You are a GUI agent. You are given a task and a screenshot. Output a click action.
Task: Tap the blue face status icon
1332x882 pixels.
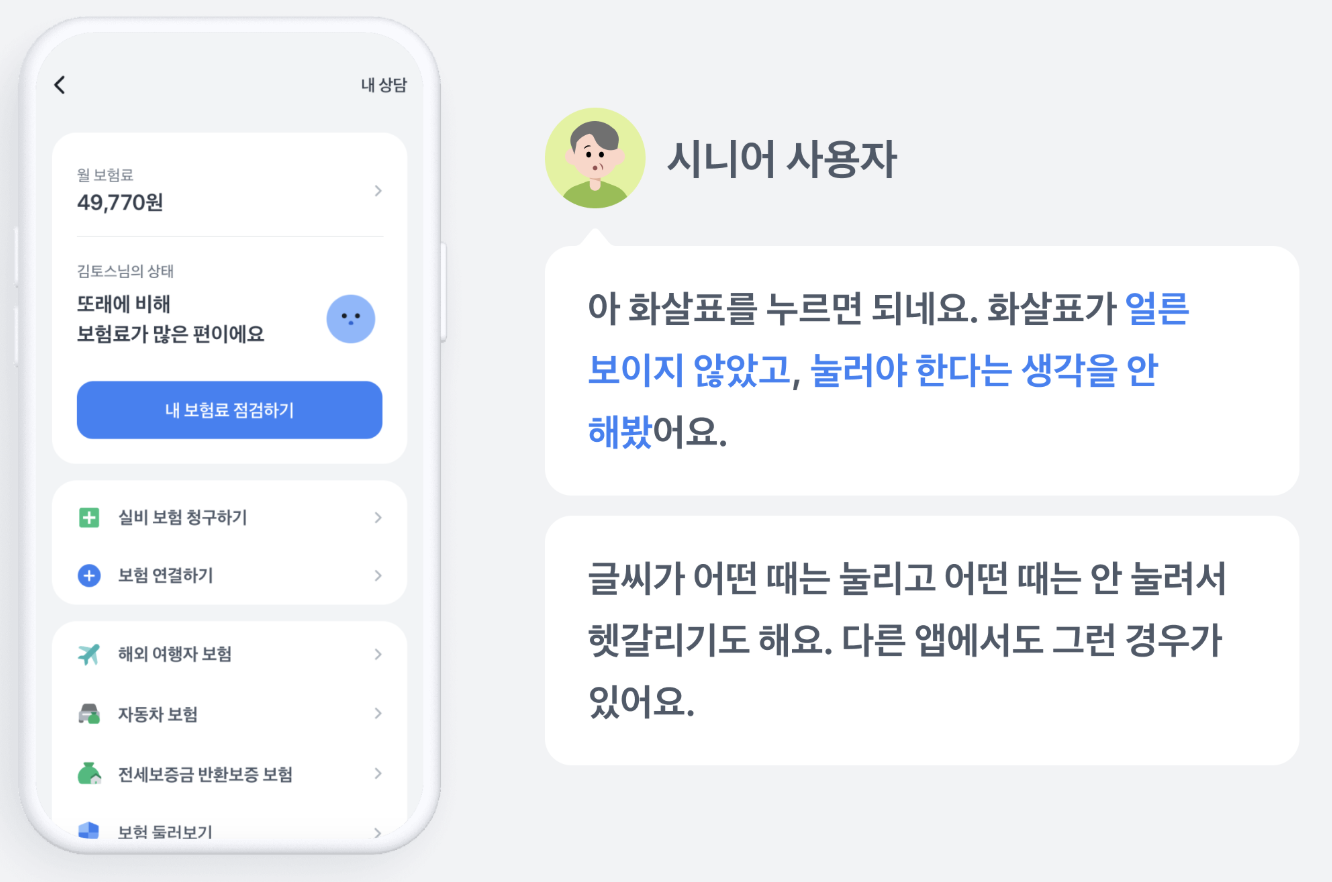(351, 319)
